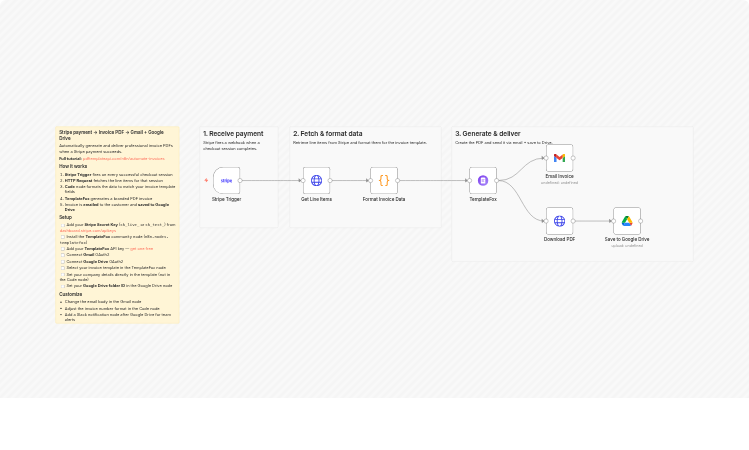Check the 'Set your Google Drive folder ID' box
This screenshot has width=749, height=450.
tap(63, 286)
